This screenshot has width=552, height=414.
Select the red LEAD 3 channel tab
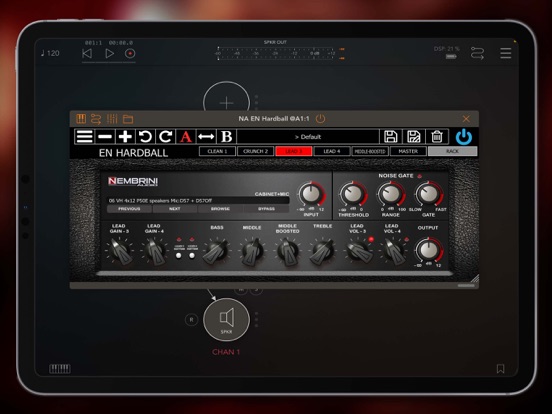pyautogui.click(x=294, y=151)
